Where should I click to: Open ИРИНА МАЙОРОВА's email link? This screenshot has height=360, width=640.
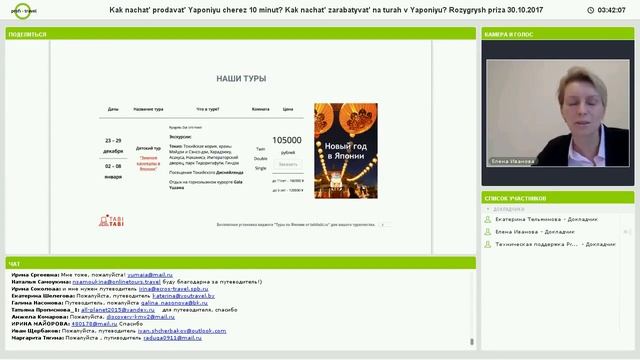click(94, 324)
